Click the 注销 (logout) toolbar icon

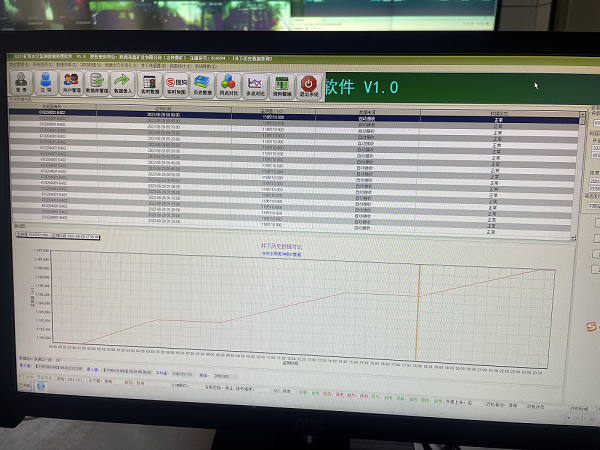46,84
